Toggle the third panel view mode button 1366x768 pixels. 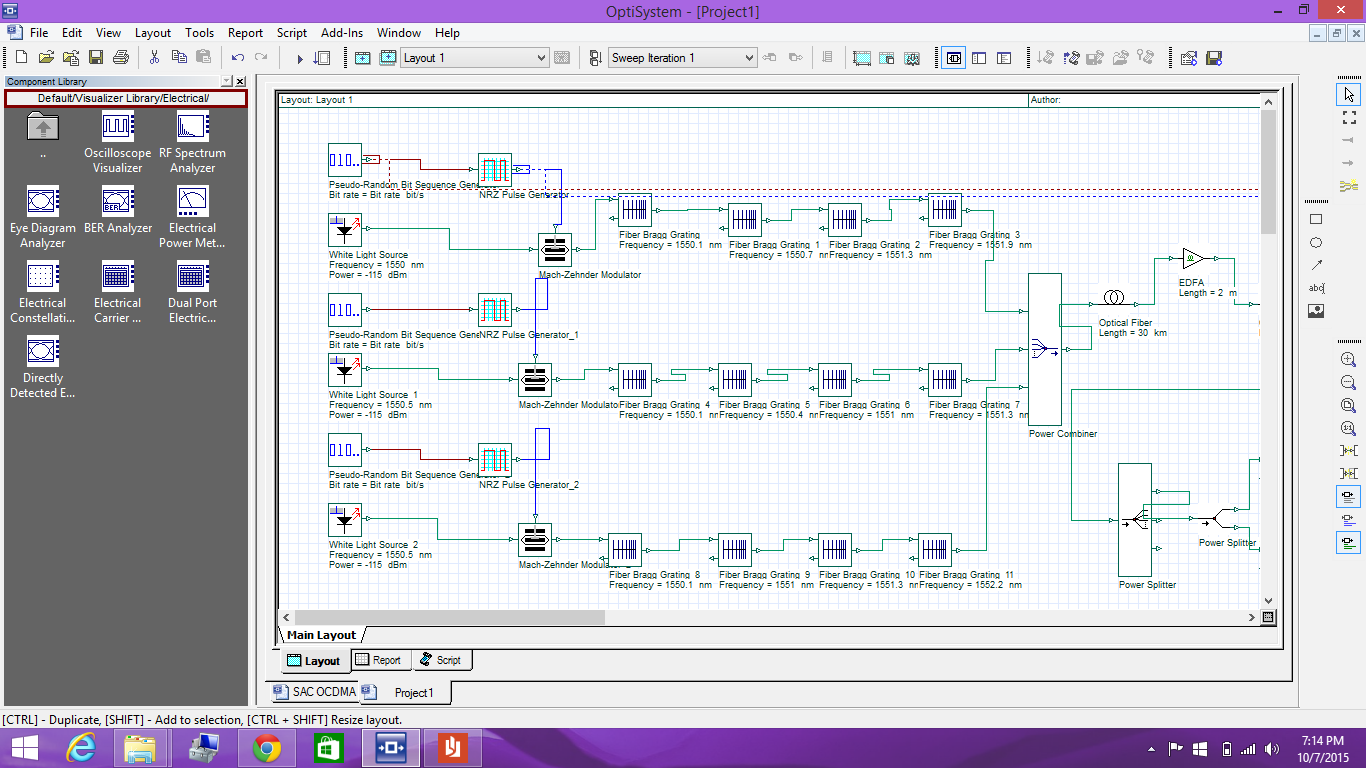point(1004,58)
